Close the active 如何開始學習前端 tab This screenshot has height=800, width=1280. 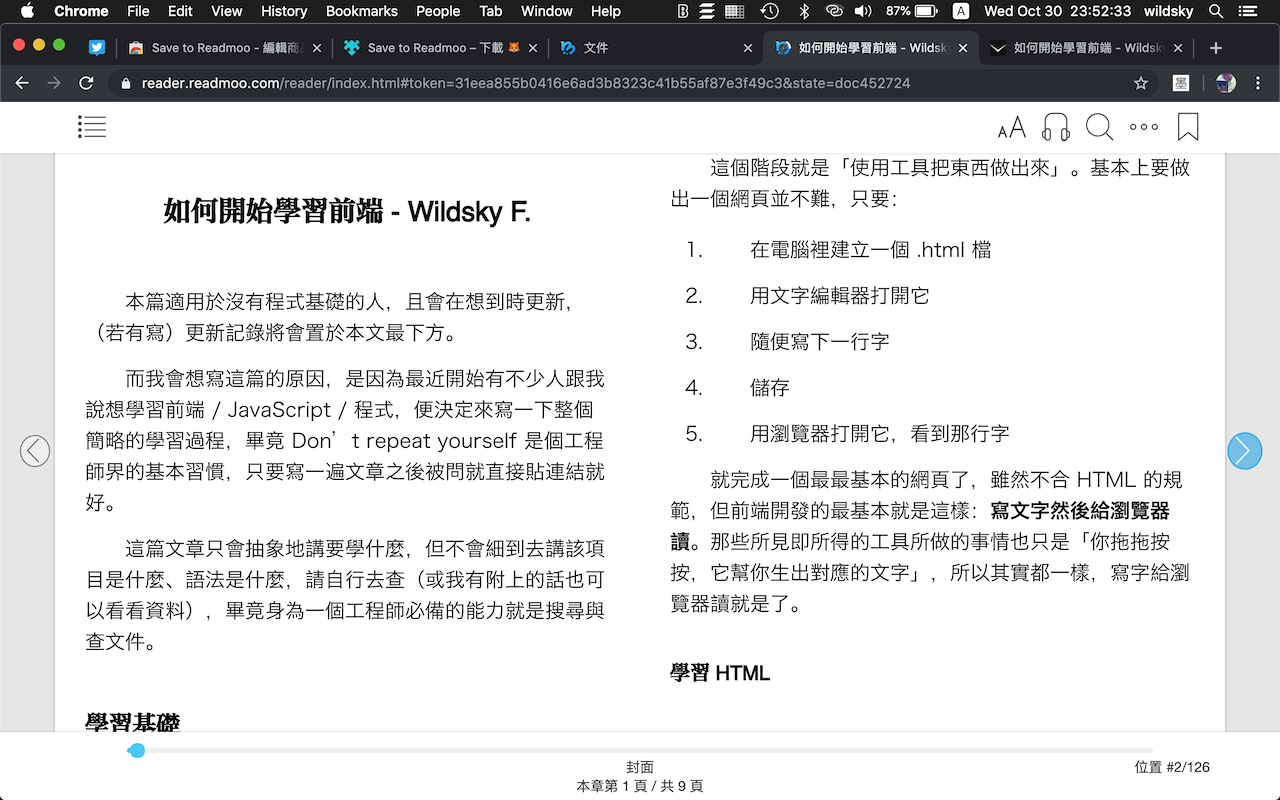pyautogui.click(x=962, y=48)
